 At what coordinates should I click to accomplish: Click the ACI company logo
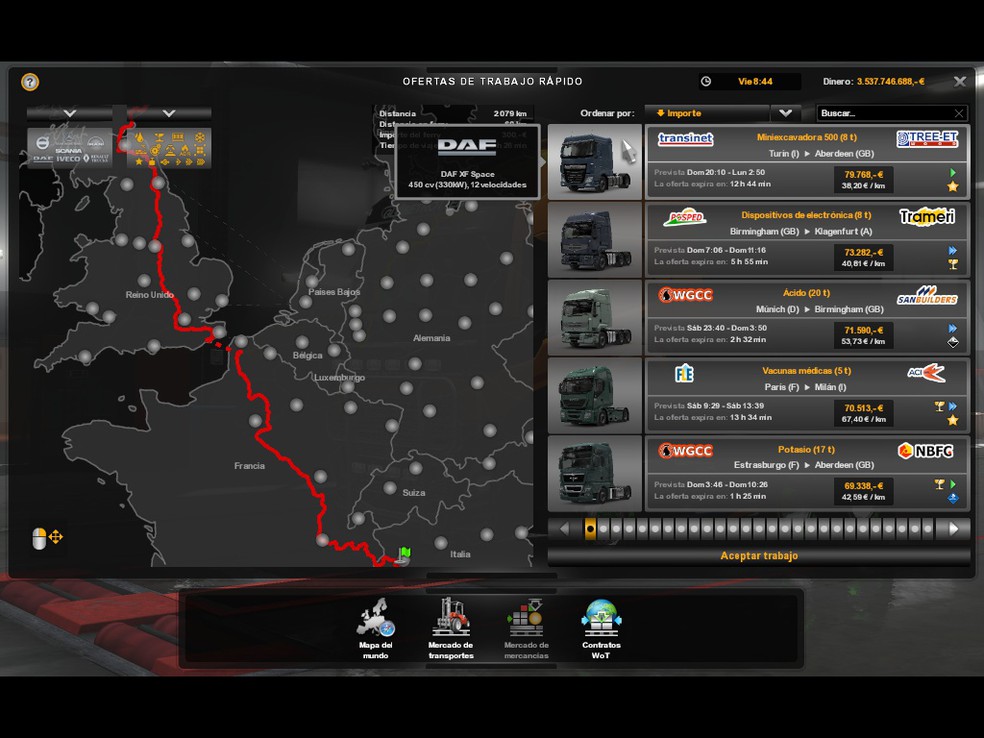(x=926, y=373)
